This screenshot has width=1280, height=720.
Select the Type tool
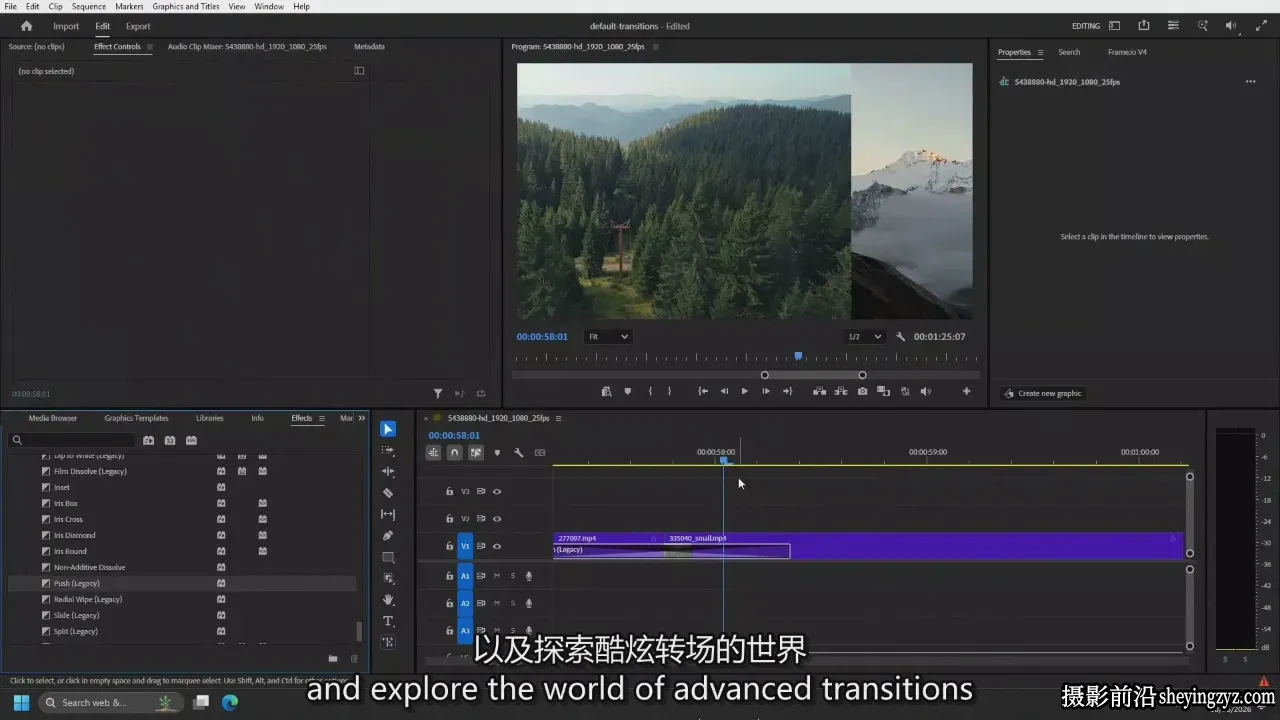[x=388, y=621]
